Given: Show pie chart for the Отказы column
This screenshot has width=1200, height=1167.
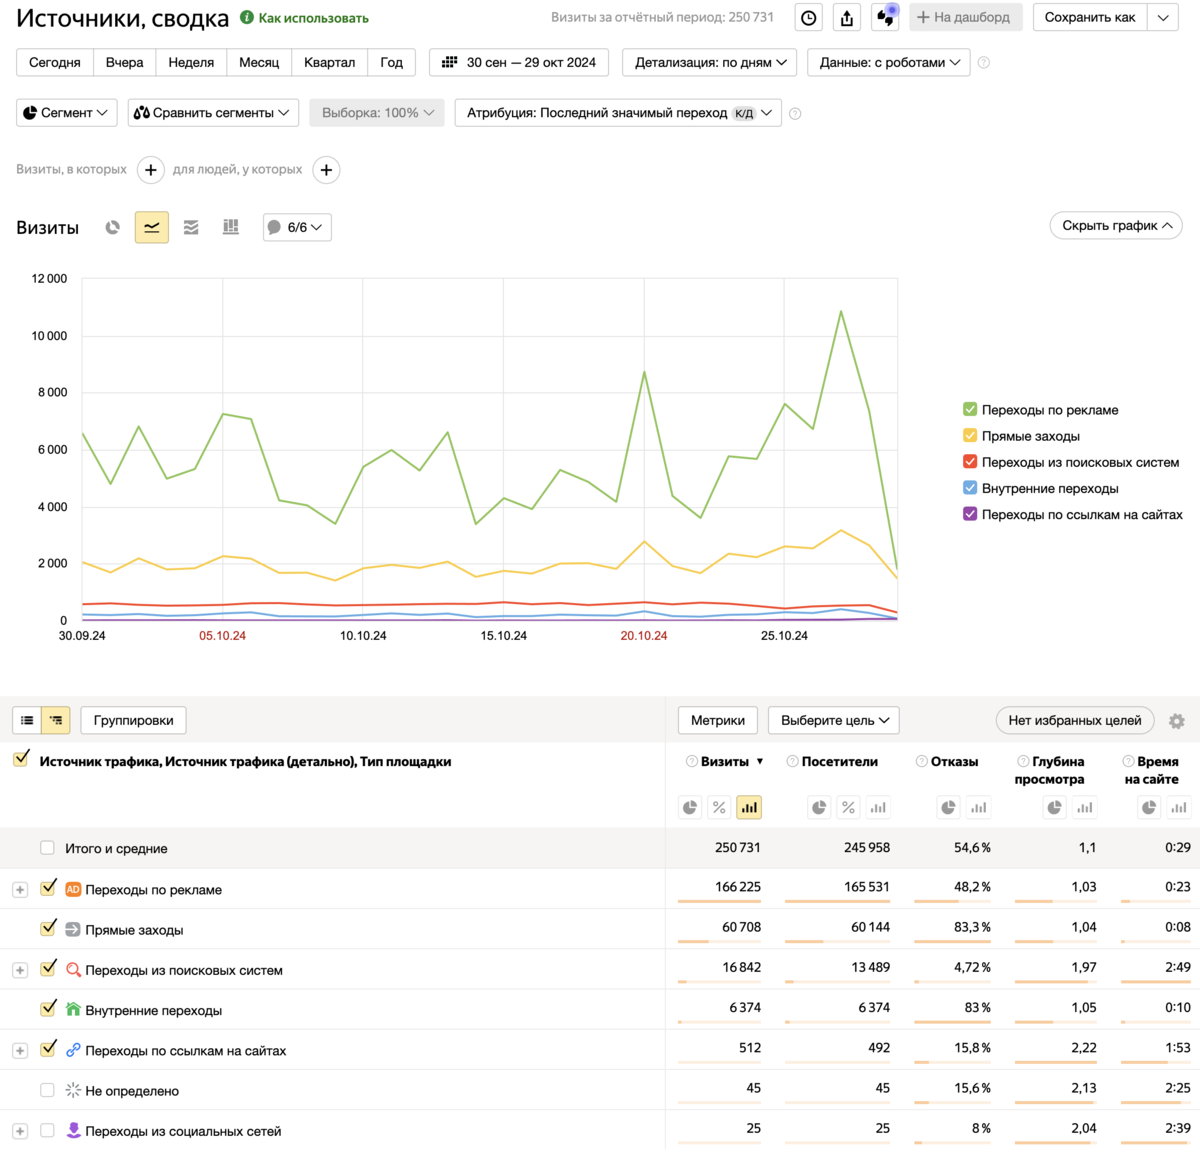Looking at the screenshot, I should [948, 808].
